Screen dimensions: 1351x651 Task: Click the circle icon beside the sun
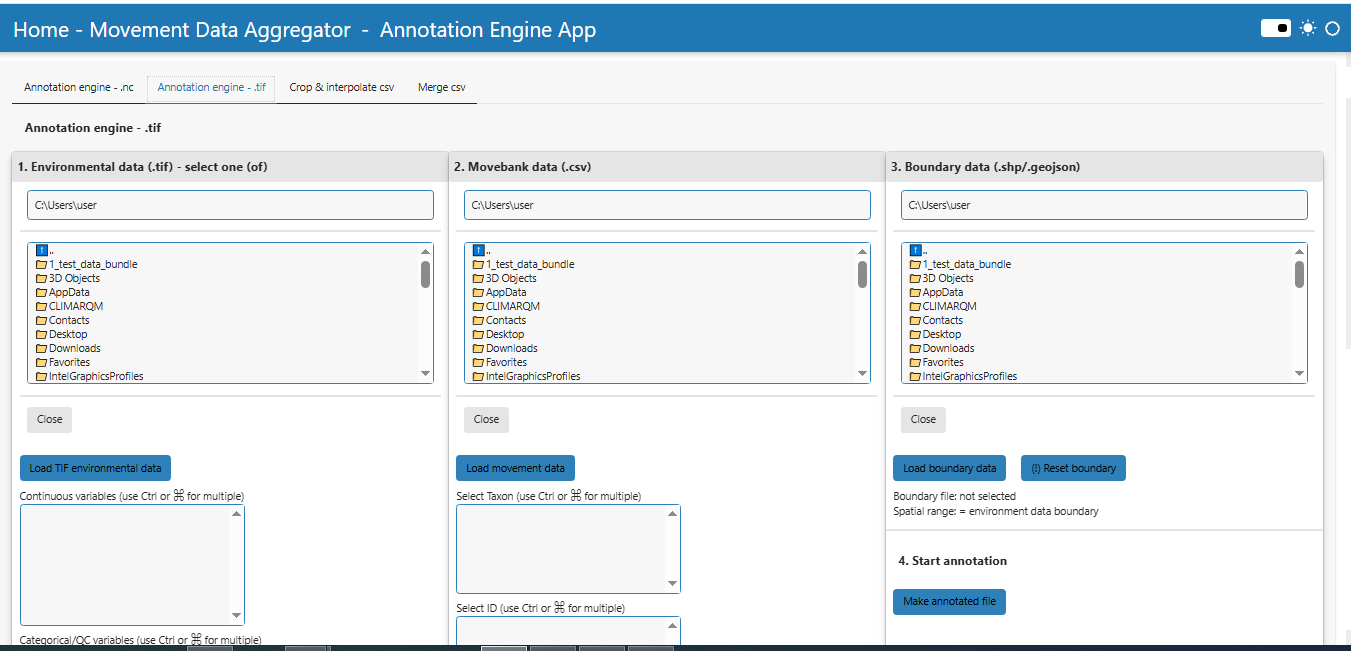[x=1332, y=29]
